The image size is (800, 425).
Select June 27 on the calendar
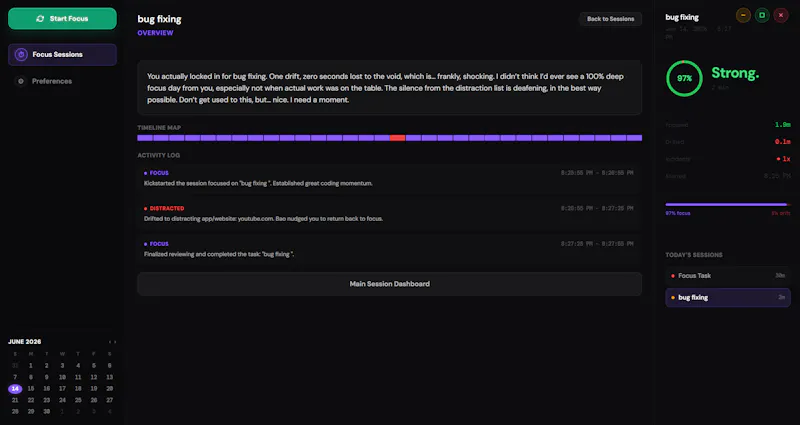pyautogui.click(x=109, y=400)
